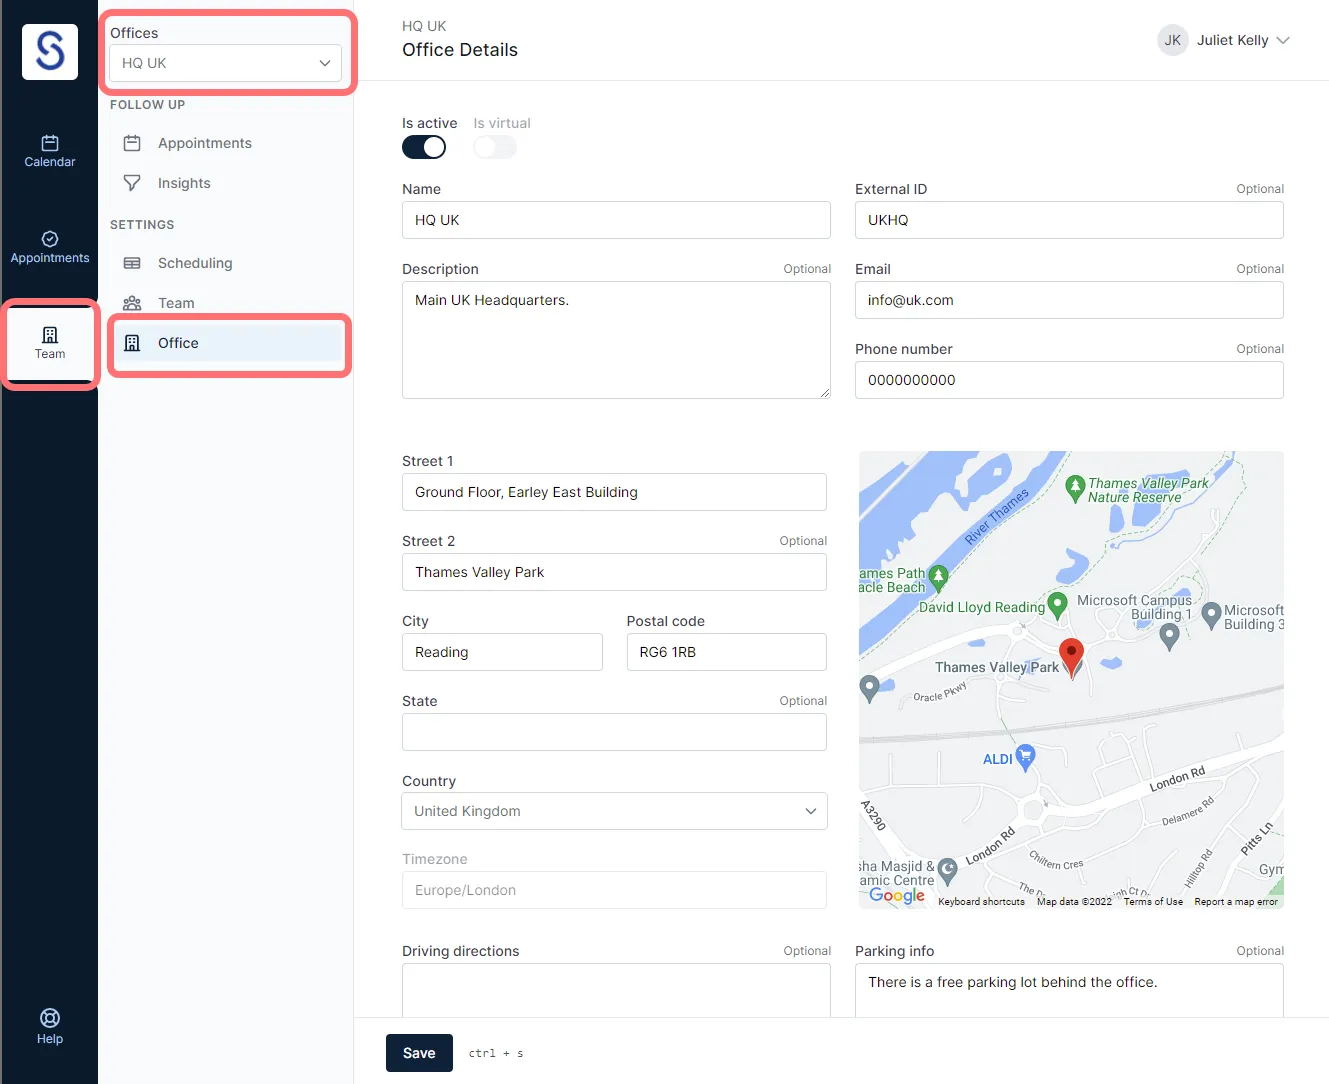Screen dimensions: 1329x1084
Task: Open Appointments in the dark sidebar
Action: [50, 247]
